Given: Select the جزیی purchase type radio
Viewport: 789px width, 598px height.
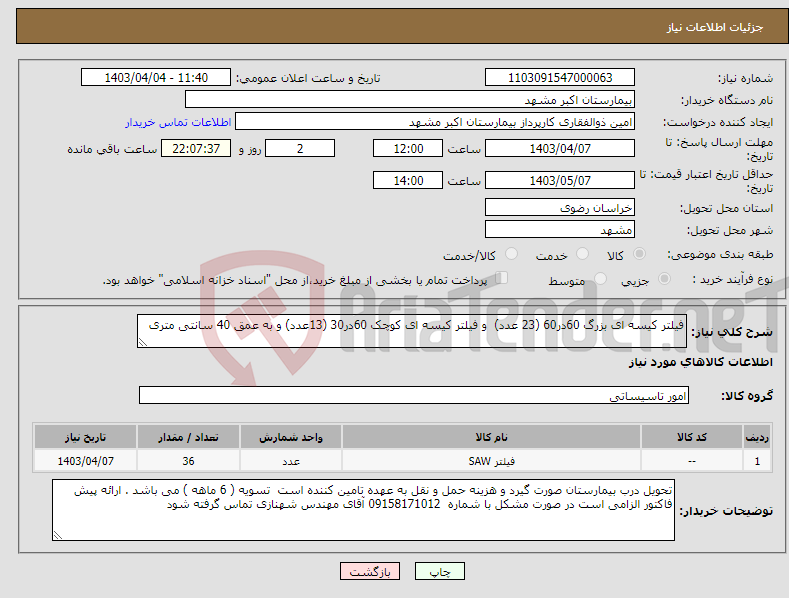Looking at the screenshot, I should 664,279.
